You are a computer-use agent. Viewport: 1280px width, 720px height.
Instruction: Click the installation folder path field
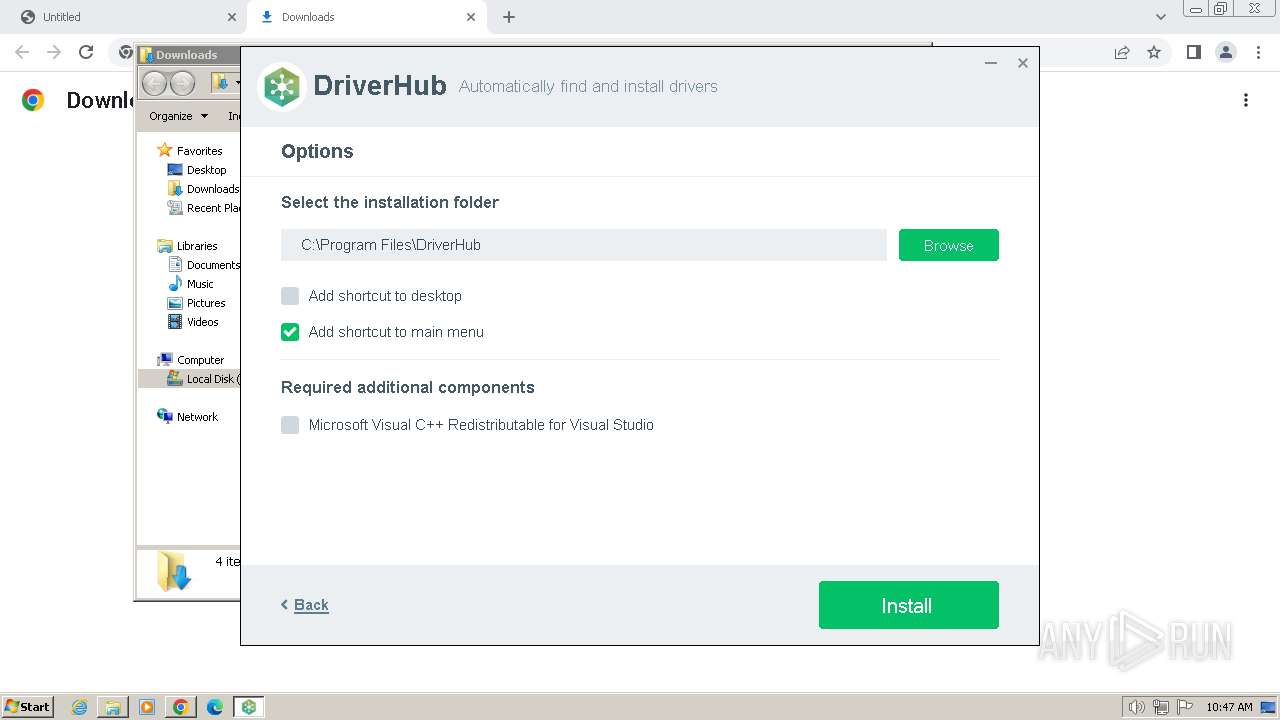(583, 245)
